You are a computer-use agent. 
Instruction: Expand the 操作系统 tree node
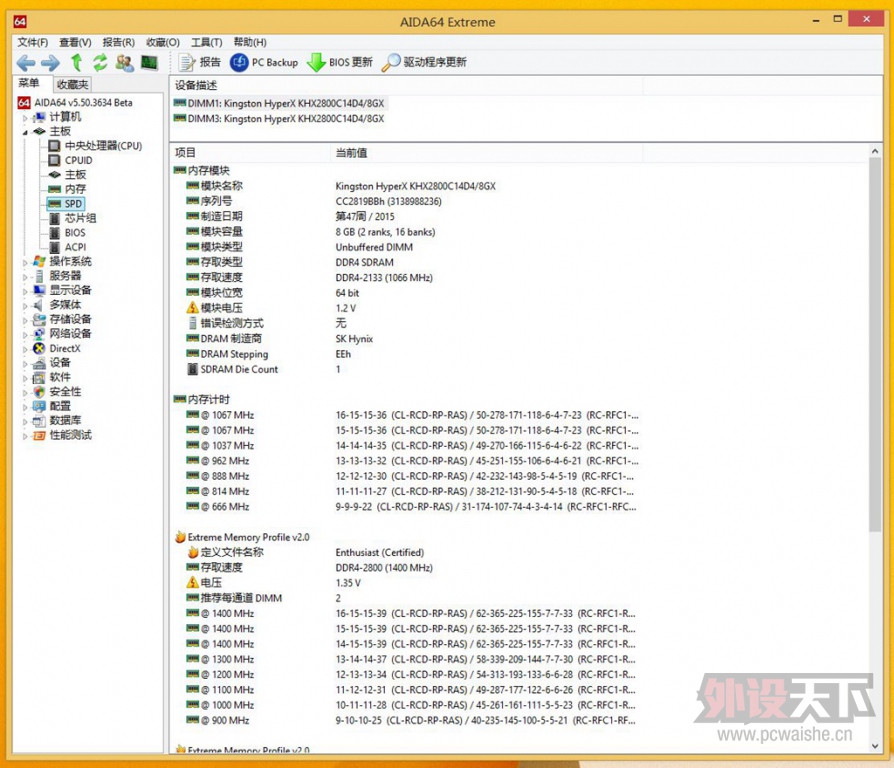coord(25,262)
